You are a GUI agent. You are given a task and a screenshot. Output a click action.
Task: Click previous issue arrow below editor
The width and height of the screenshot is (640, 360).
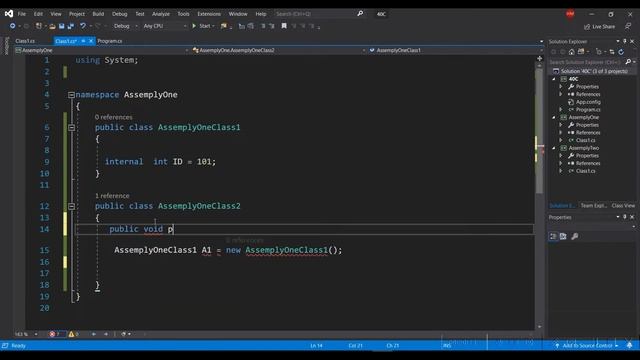(x=93, y=334)
